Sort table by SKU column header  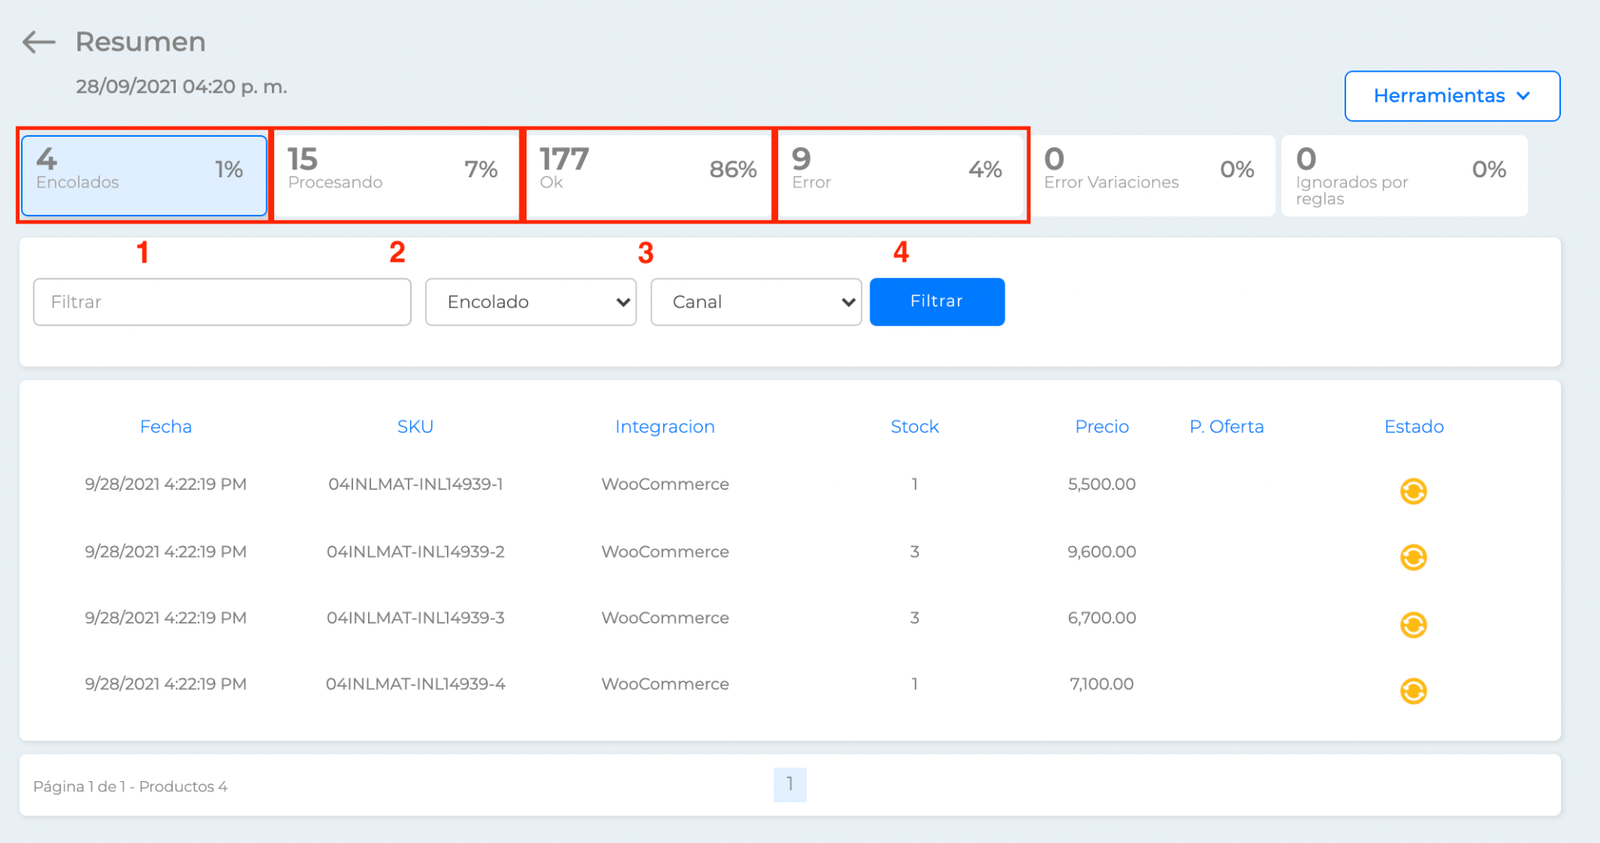point(415,427)
